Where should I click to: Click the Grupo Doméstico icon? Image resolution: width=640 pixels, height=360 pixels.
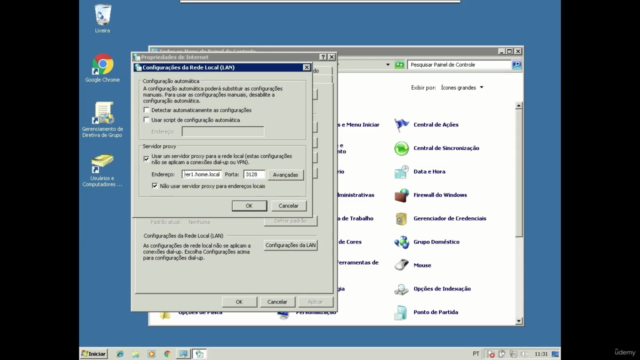(x=401, y=242)
